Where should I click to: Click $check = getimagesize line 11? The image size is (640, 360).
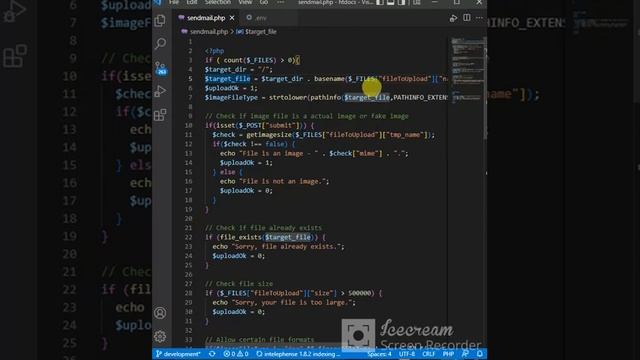click(323, 135)
